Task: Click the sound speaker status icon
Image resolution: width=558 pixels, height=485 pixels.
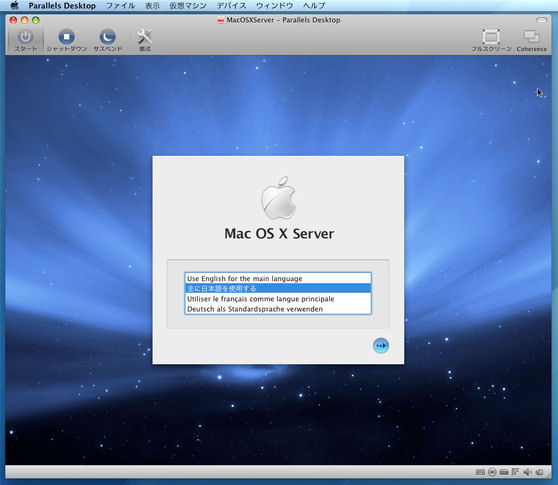Action: [x=527, y=472]
